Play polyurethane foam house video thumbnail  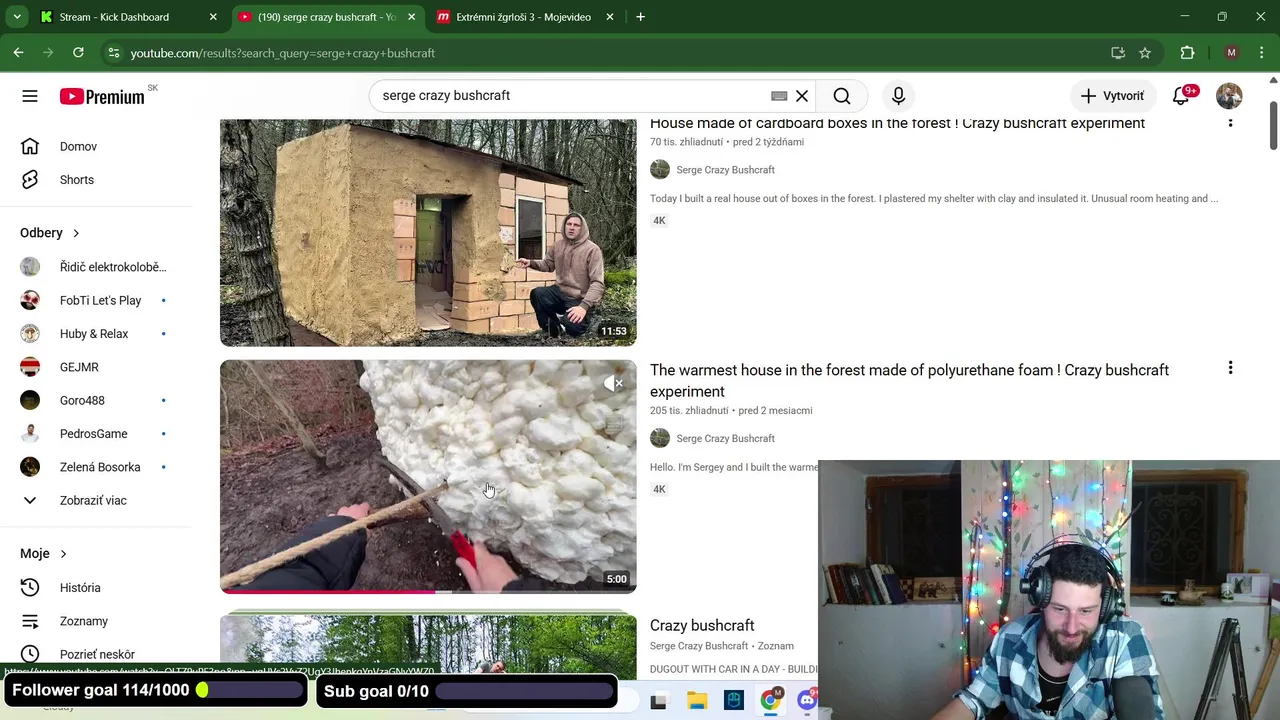point(428,476)
